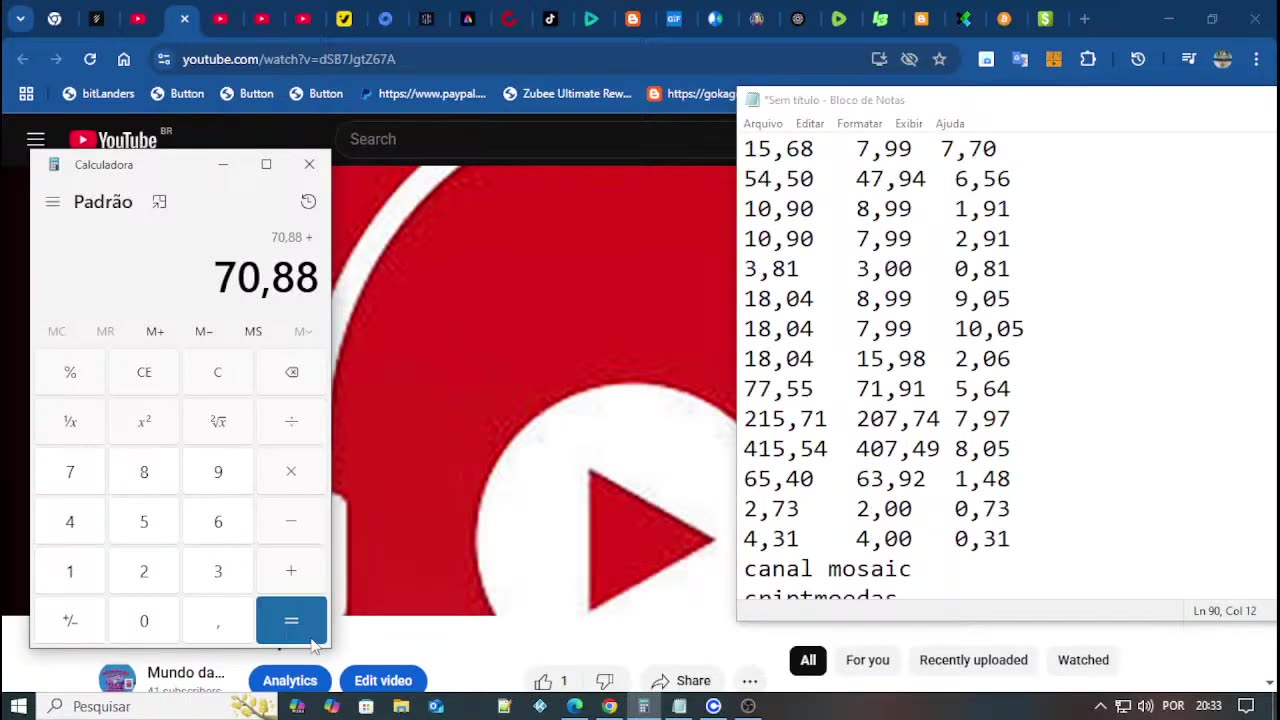Open Chrome three-dot menu
Viewport: 1280px width, 720px height.
[1257, 59]
